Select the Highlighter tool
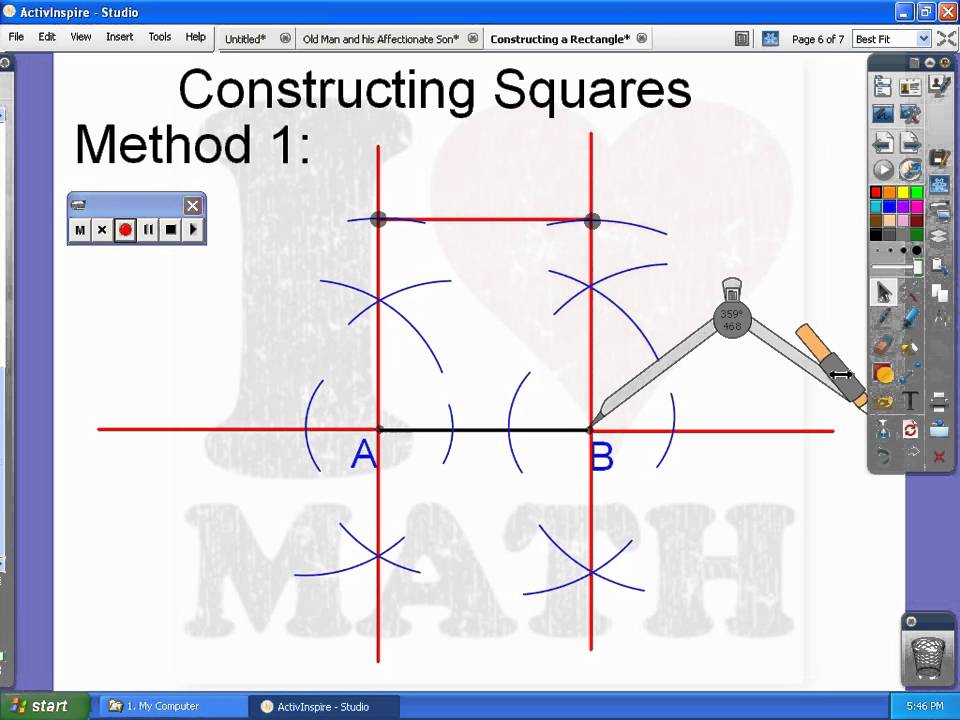This screenshot has height=720, width=960. (x=911, y=317)
